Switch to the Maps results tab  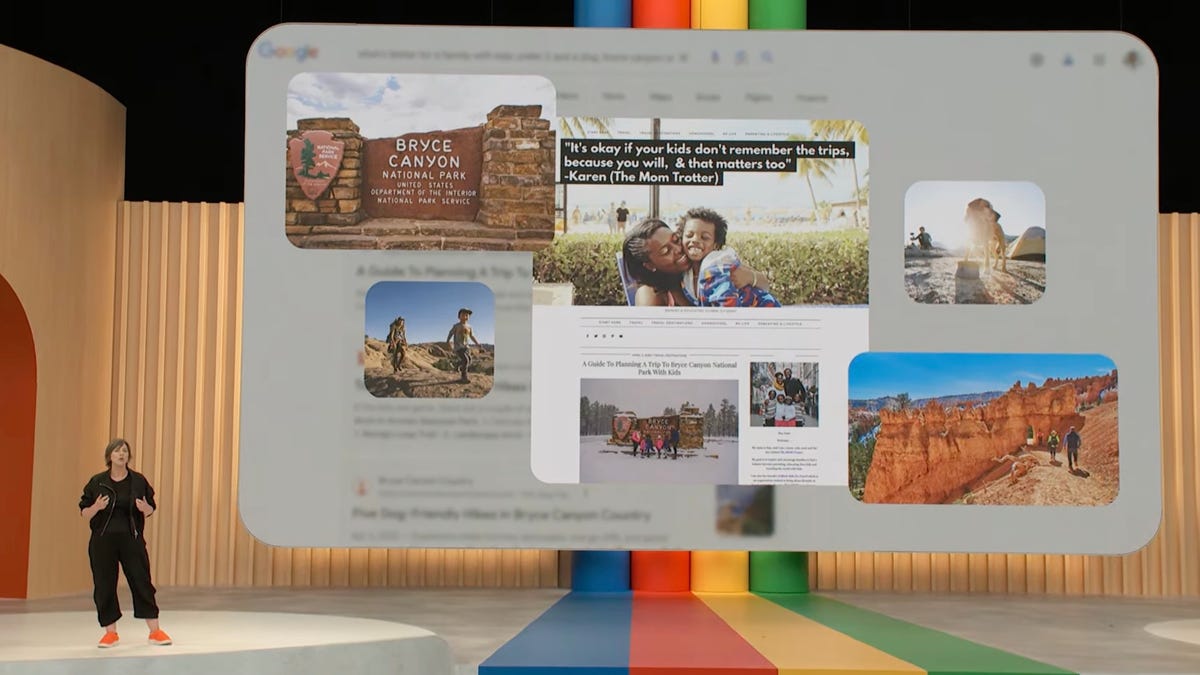click(x=660, y=97)
